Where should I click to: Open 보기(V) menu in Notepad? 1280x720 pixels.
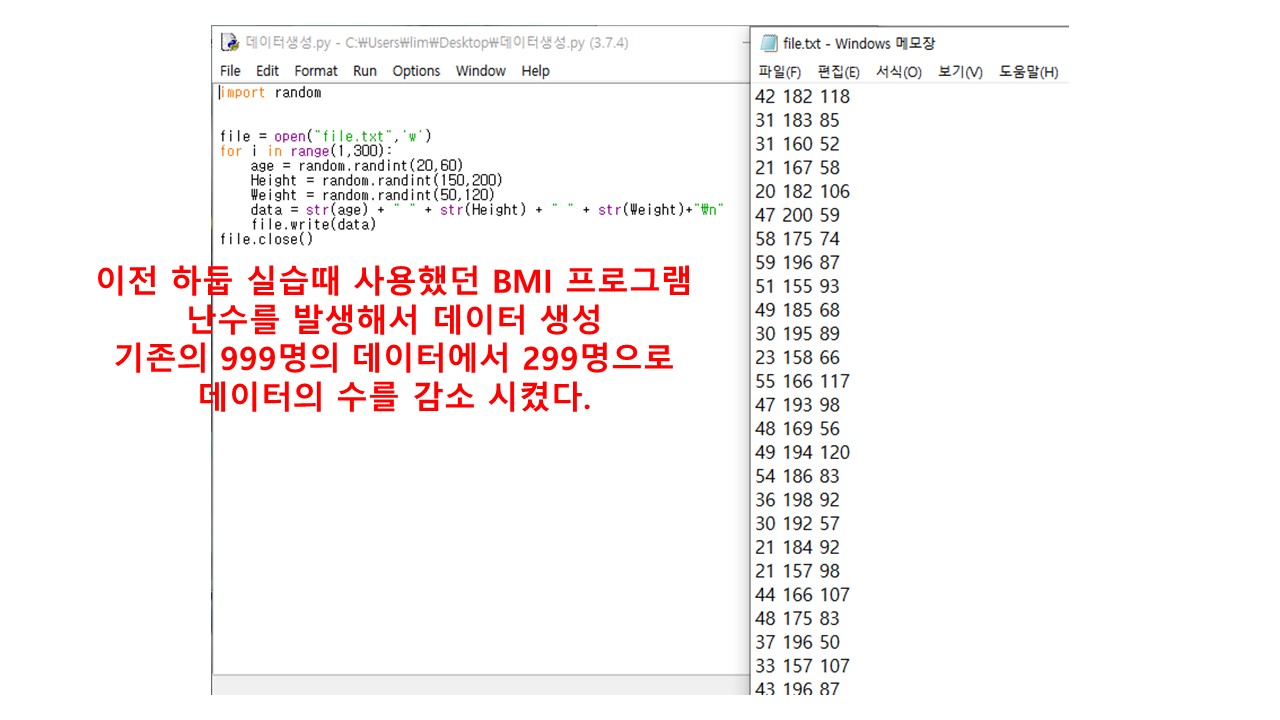pos(960,72)
